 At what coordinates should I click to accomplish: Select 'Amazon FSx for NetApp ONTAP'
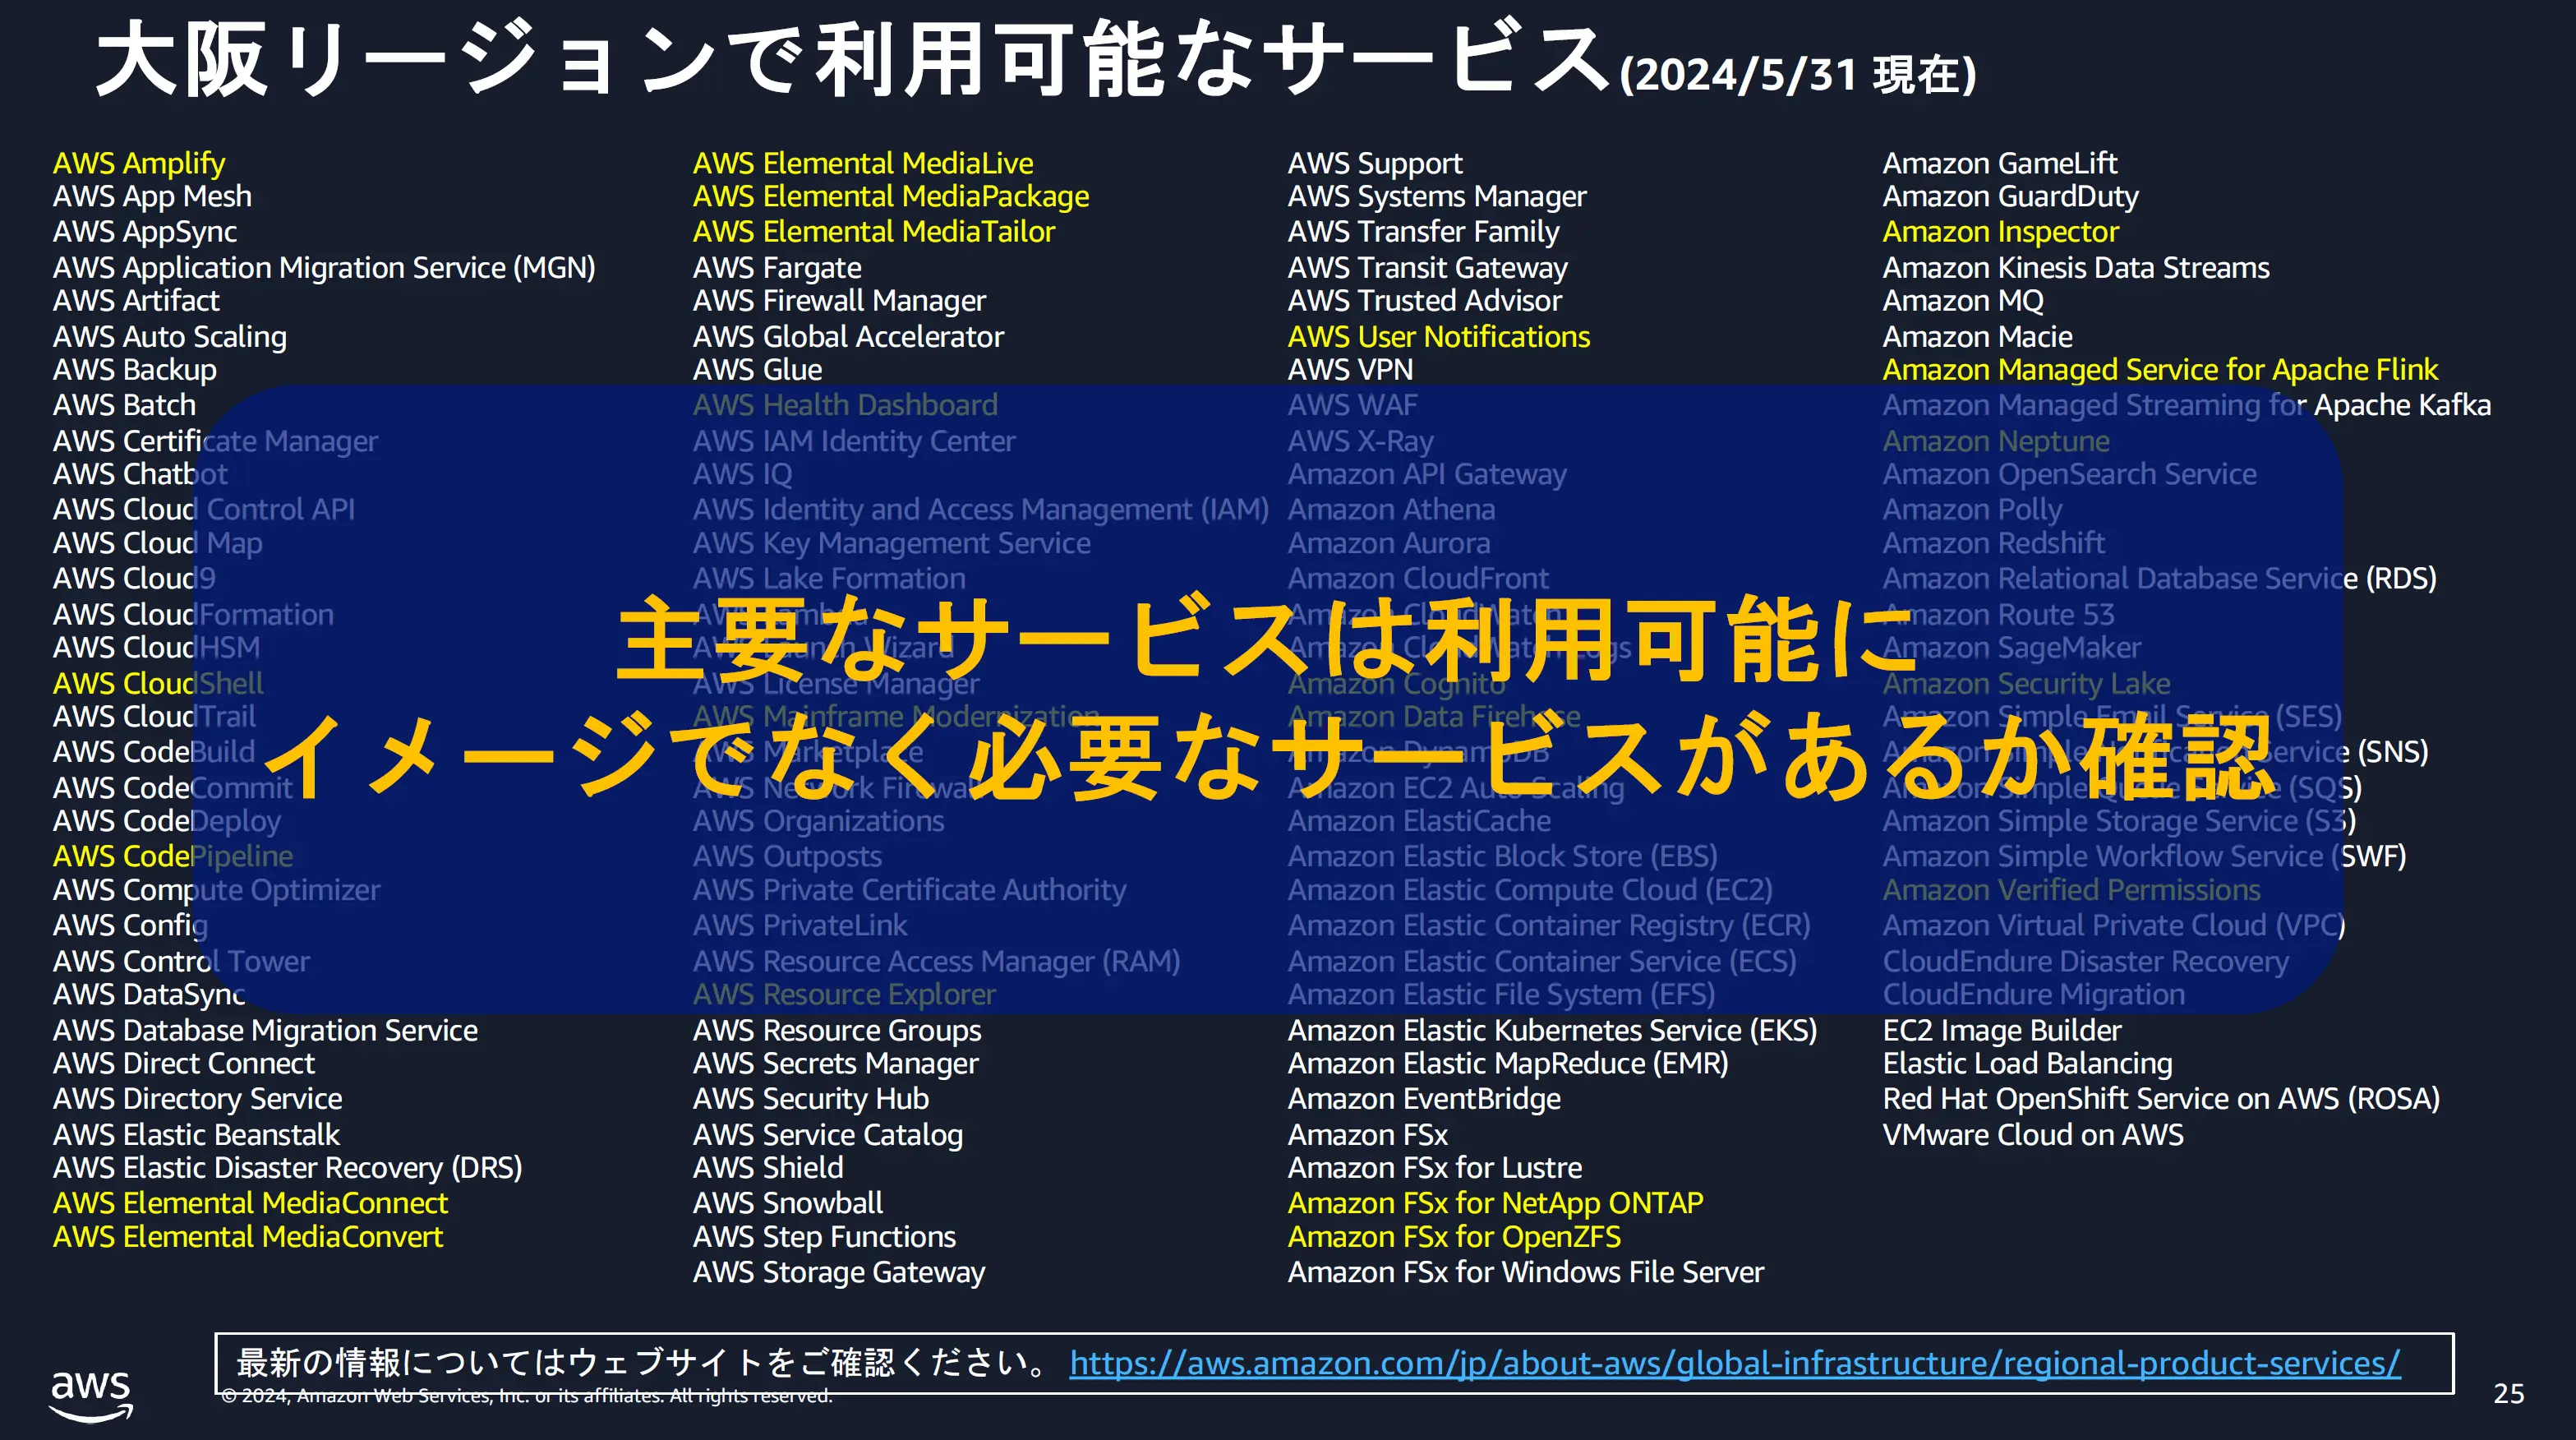[x=1496, y=1203]
